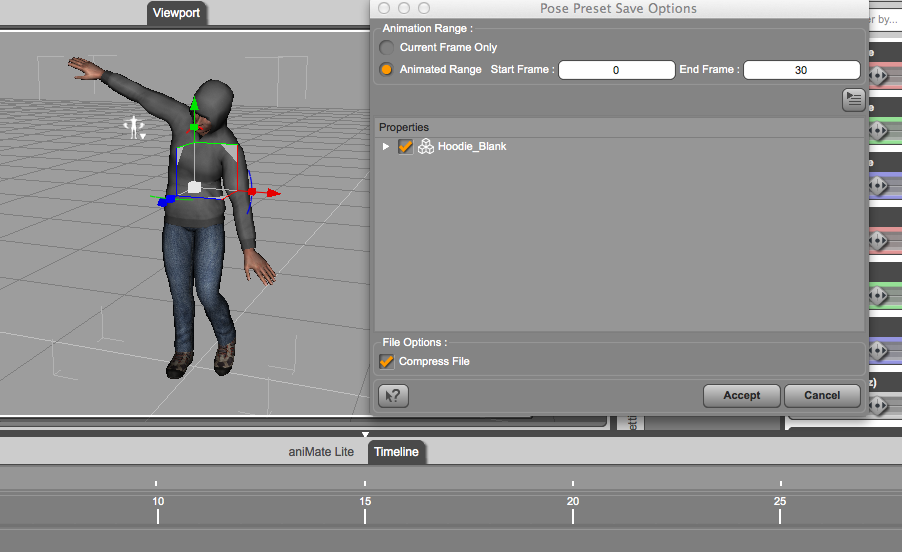Click the Hoodie_Blank node icon

point(426,147)
